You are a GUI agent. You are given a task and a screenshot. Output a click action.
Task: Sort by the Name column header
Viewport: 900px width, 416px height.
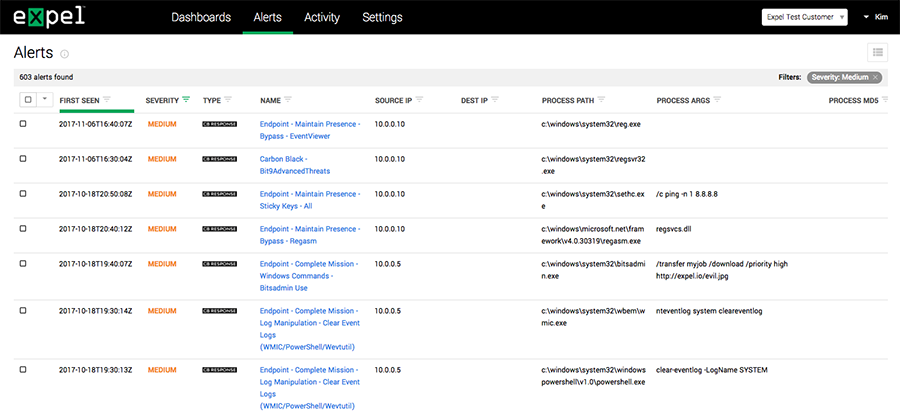tap(270, 100)
